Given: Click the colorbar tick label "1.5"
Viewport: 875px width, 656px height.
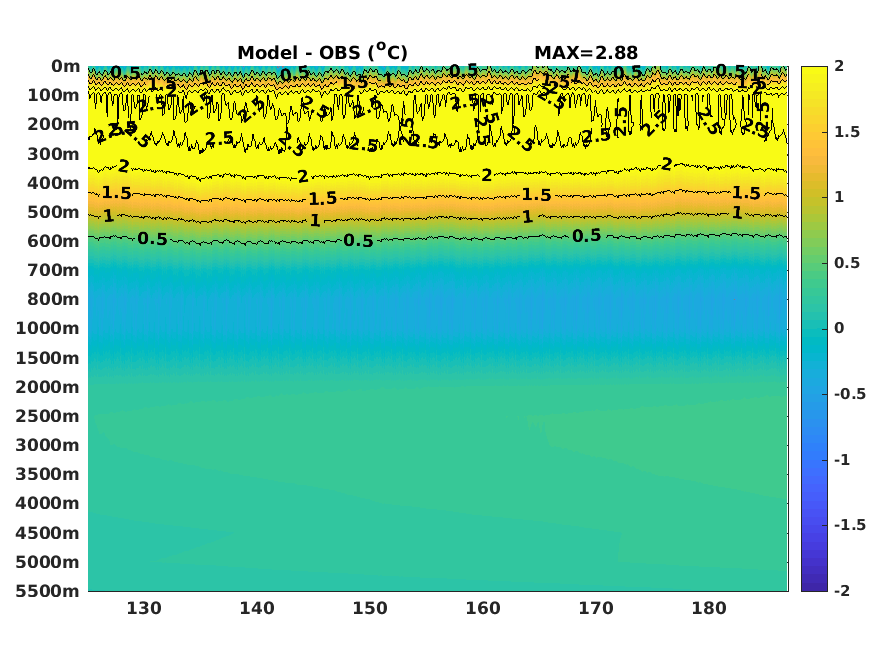Looking at the screenshot, I should [x=847, y=132].
